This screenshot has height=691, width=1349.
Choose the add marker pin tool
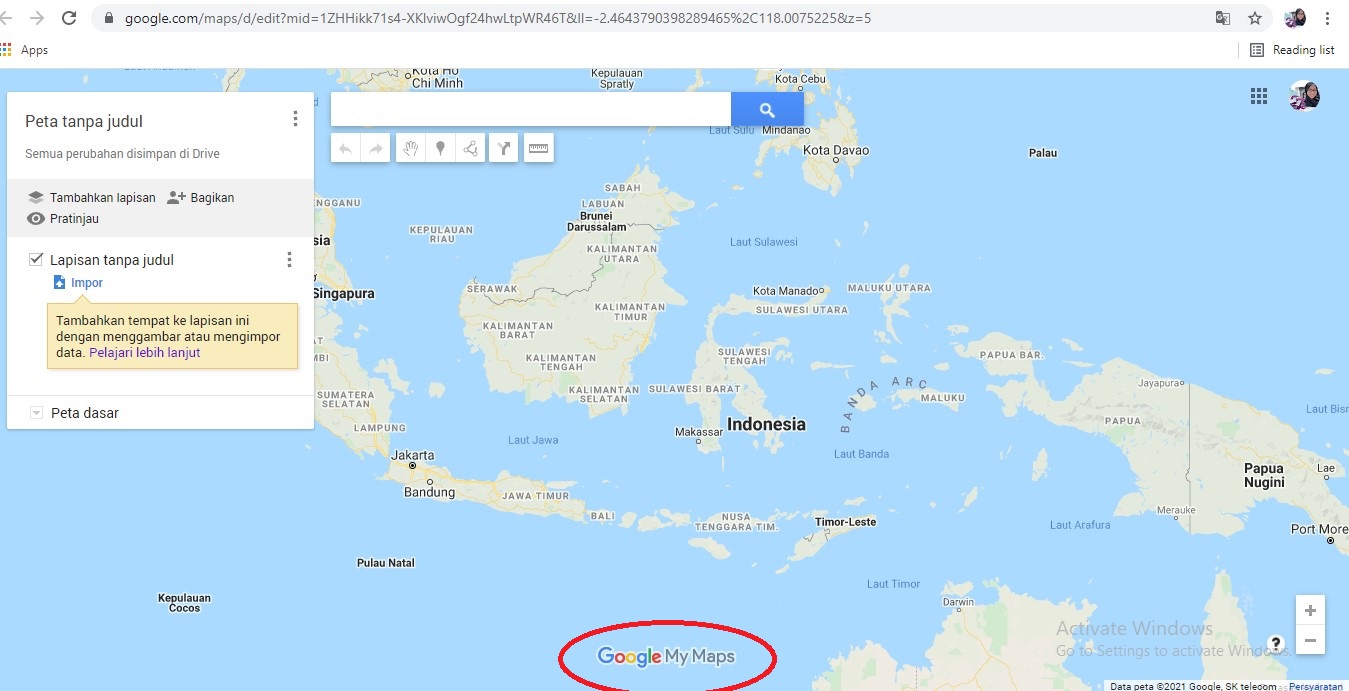pyautogui.click(x=439, y=149)
